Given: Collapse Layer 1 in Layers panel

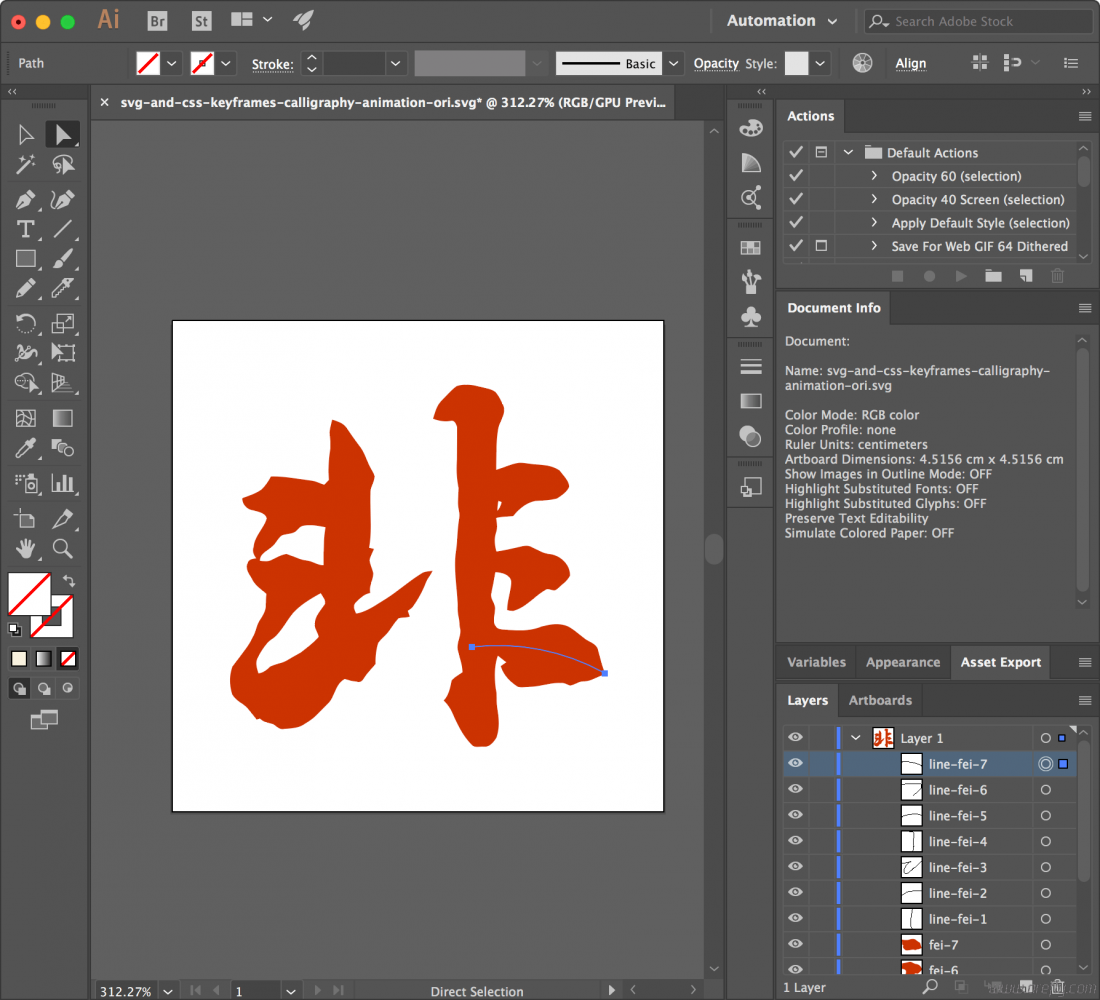Looking at the screenshot, I should coord(855,738).
